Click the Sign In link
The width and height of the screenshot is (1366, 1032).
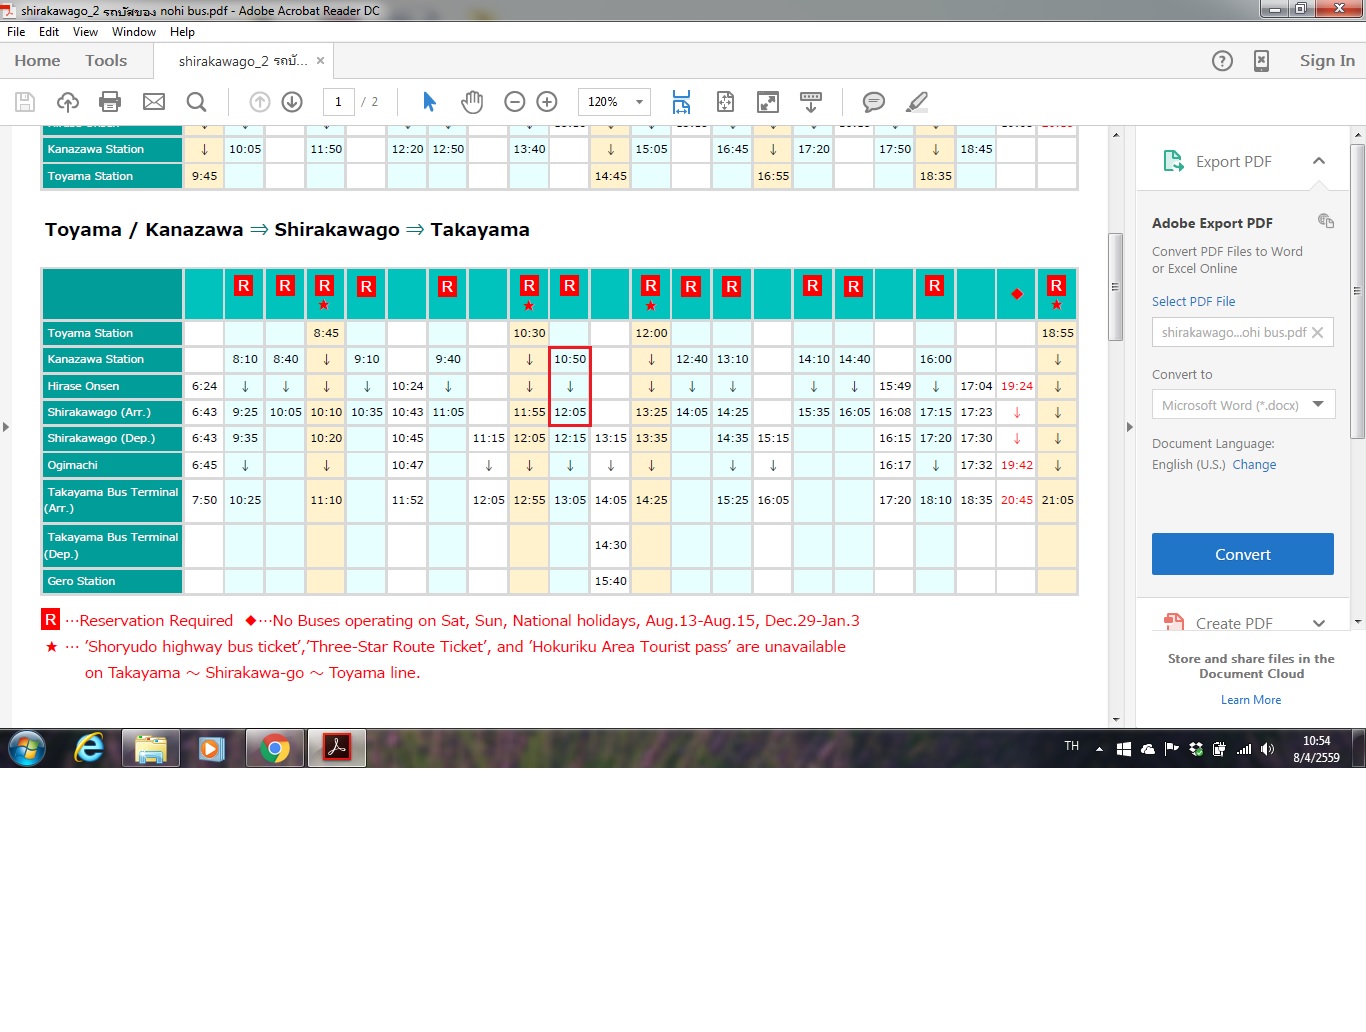(x=1327, y=61)
